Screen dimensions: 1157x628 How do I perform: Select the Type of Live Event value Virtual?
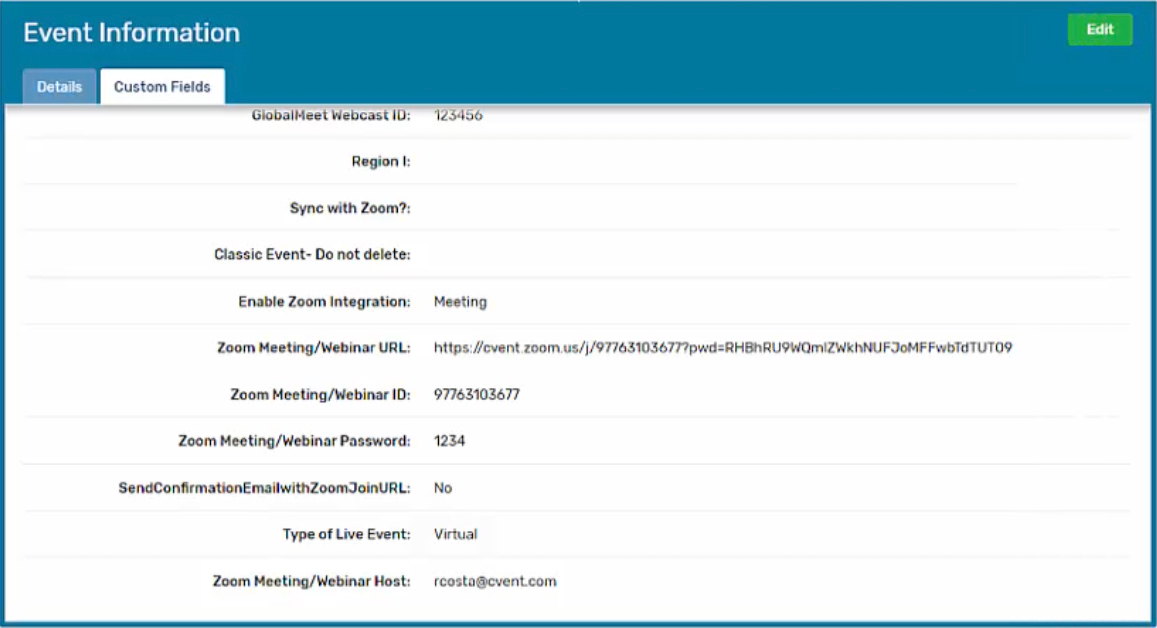[x=456, y=534]
